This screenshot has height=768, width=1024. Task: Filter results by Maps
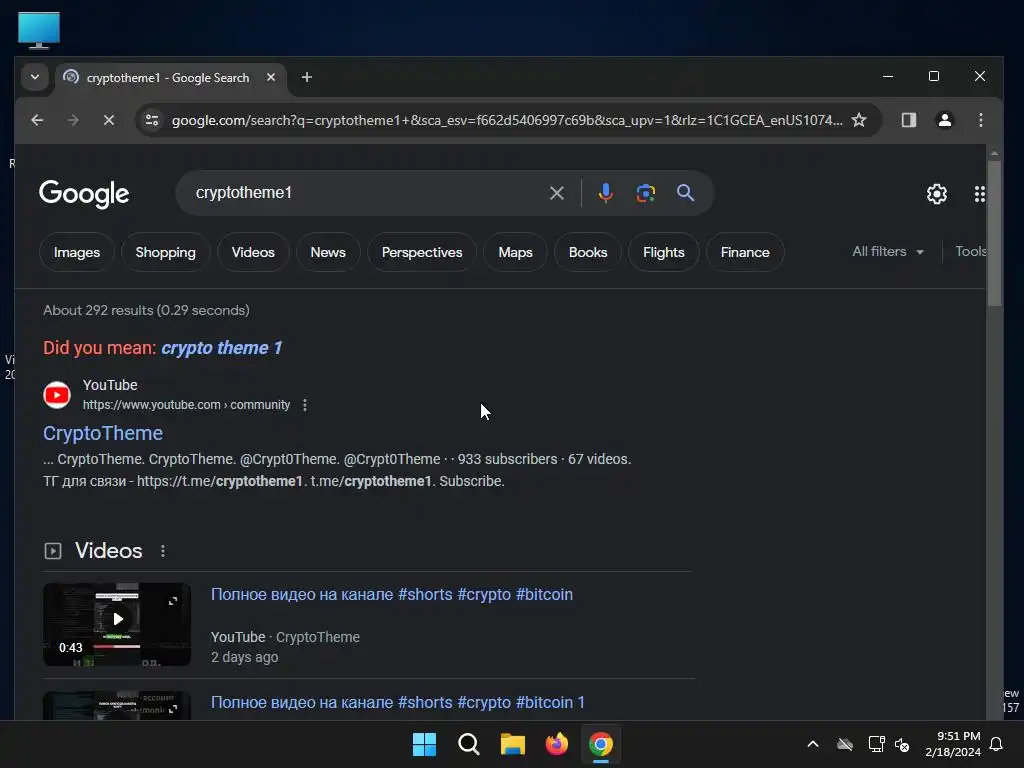[x=515, y=252]
